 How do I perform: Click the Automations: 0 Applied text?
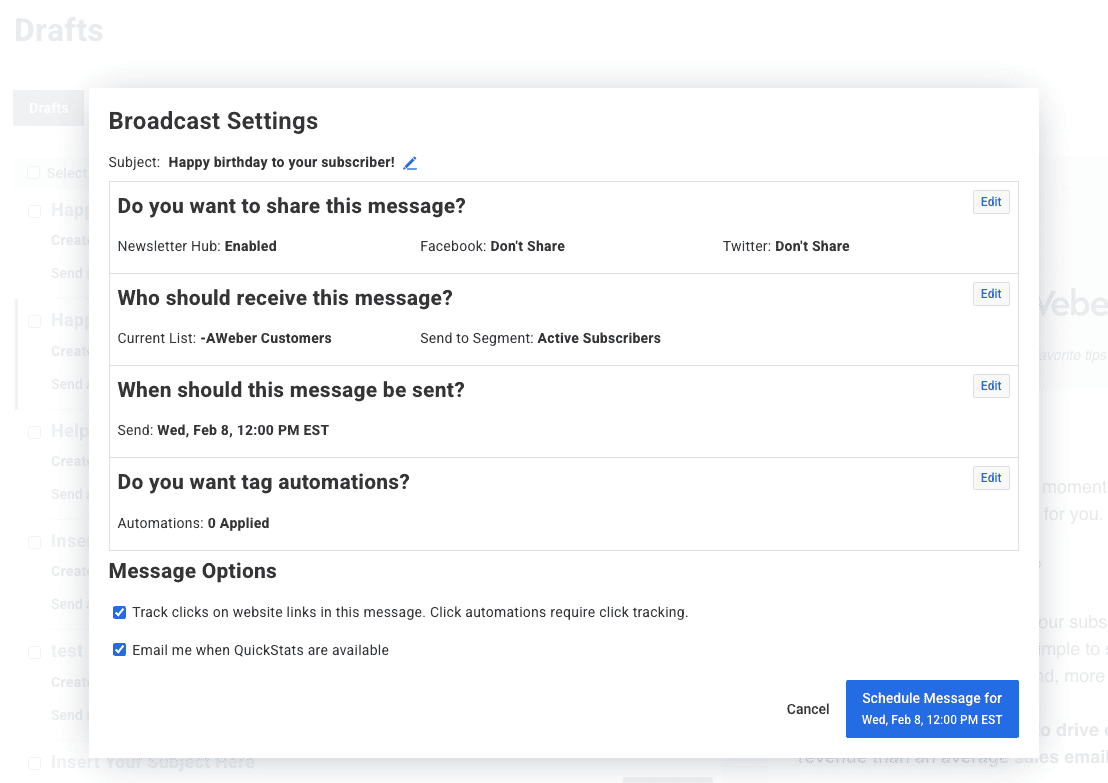point(193,523)
